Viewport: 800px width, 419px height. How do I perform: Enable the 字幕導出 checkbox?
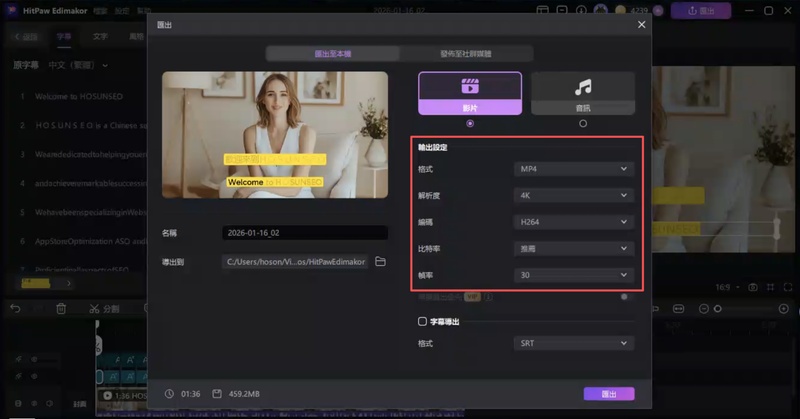(422, 322)
